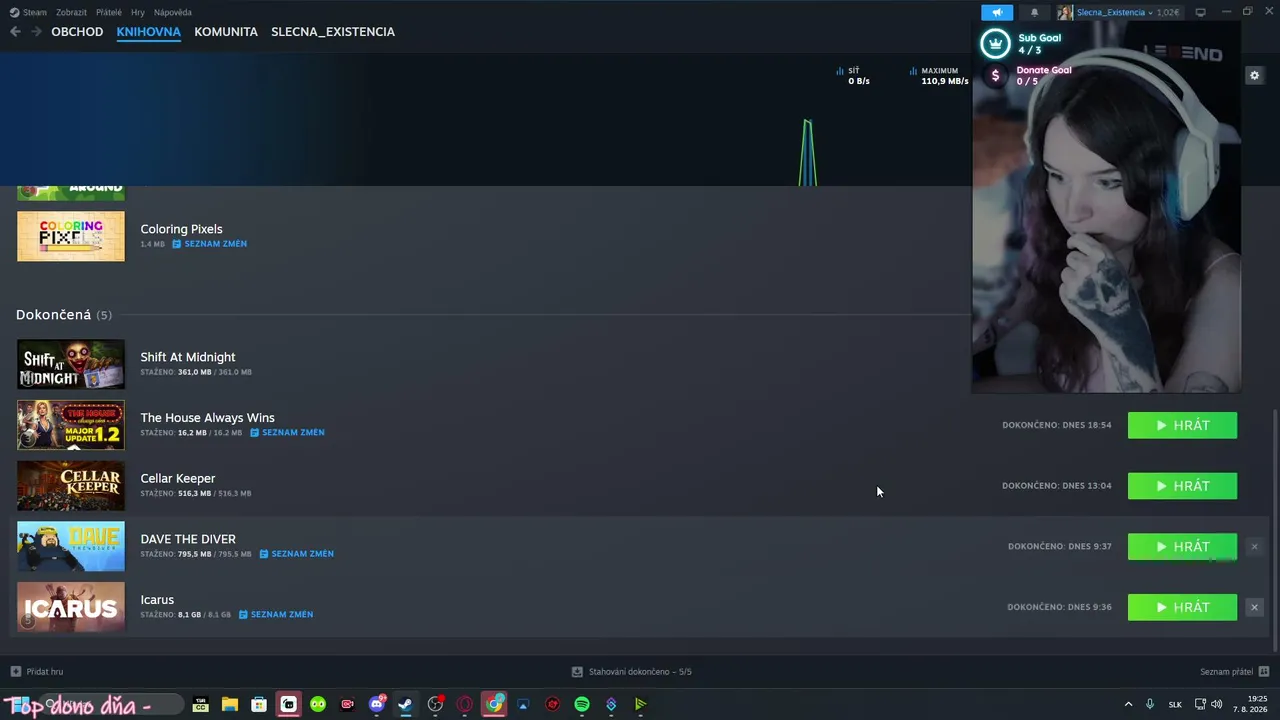Open Discord from the taskbar

(377, 704)
